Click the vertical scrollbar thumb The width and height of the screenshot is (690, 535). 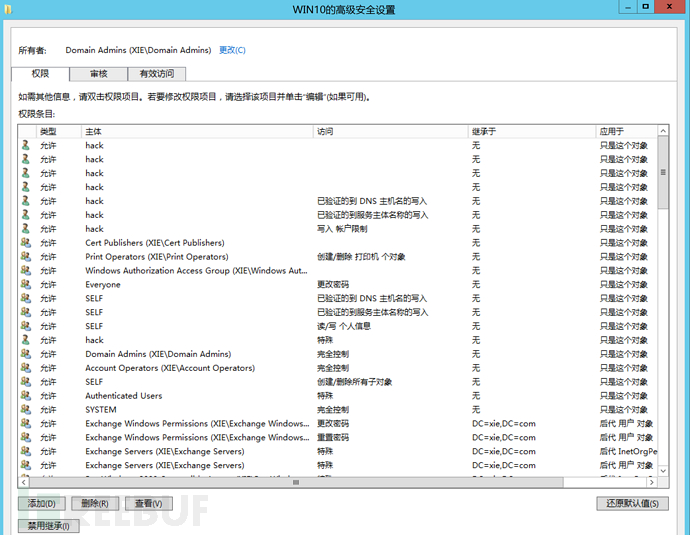point(663,172)
